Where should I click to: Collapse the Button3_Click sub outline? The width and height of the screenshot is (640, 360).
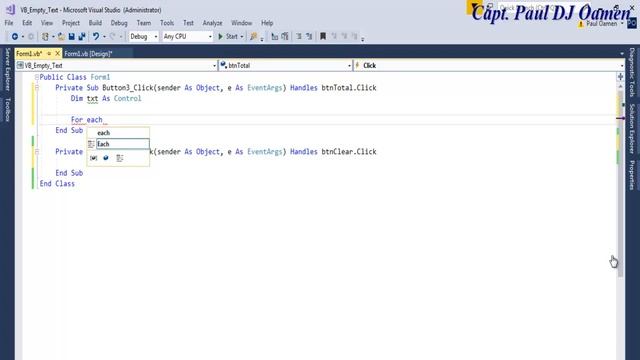coord(37,88)
